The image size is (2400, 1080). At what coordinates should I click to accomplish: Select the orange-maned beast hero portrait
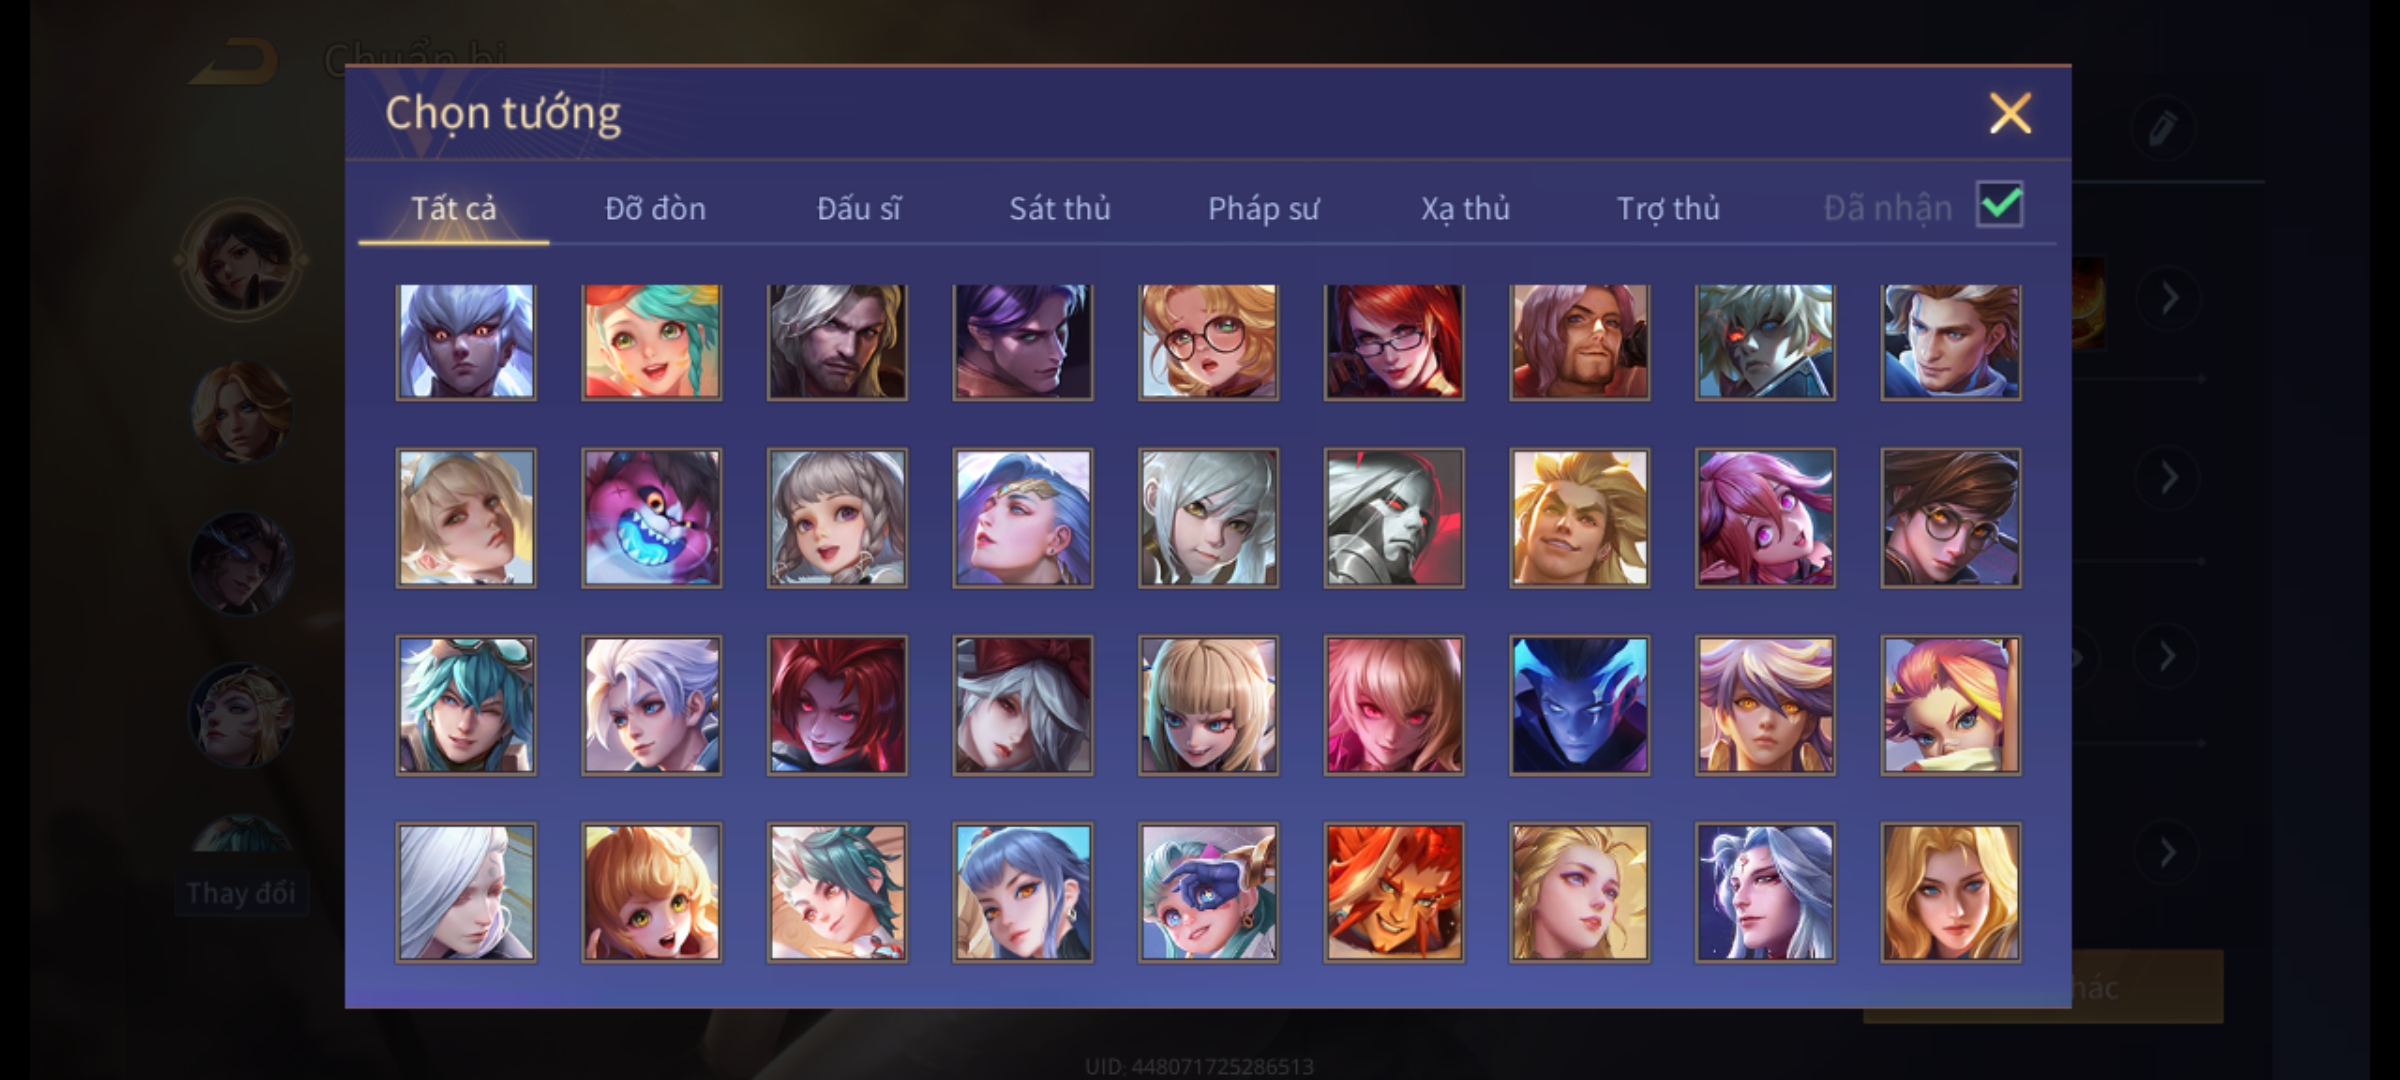pos(1394,893)
